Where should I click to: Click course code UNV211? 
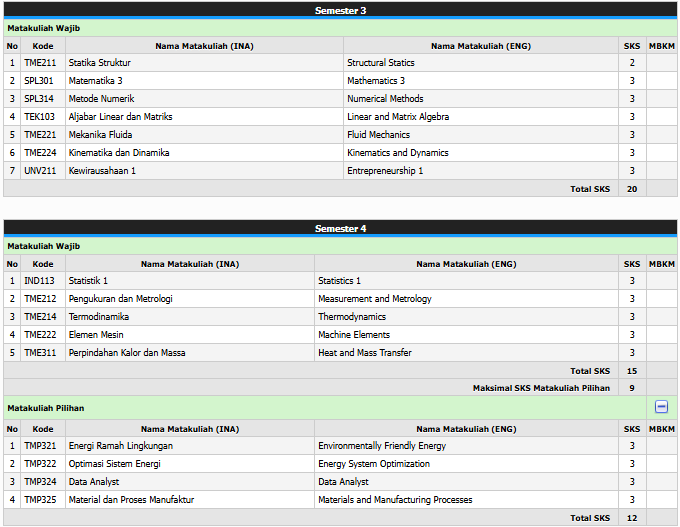[40, 171]
